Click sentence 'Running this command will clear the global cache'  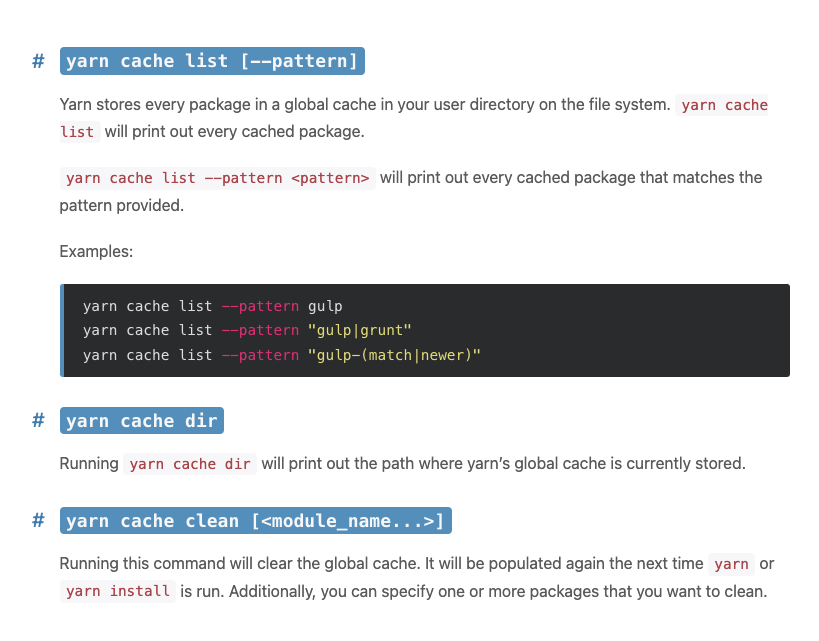point(240,564)
